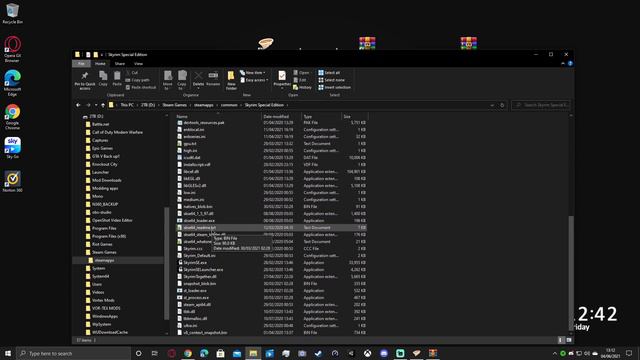Click the Paste ribbon button

tap(117, 79)
